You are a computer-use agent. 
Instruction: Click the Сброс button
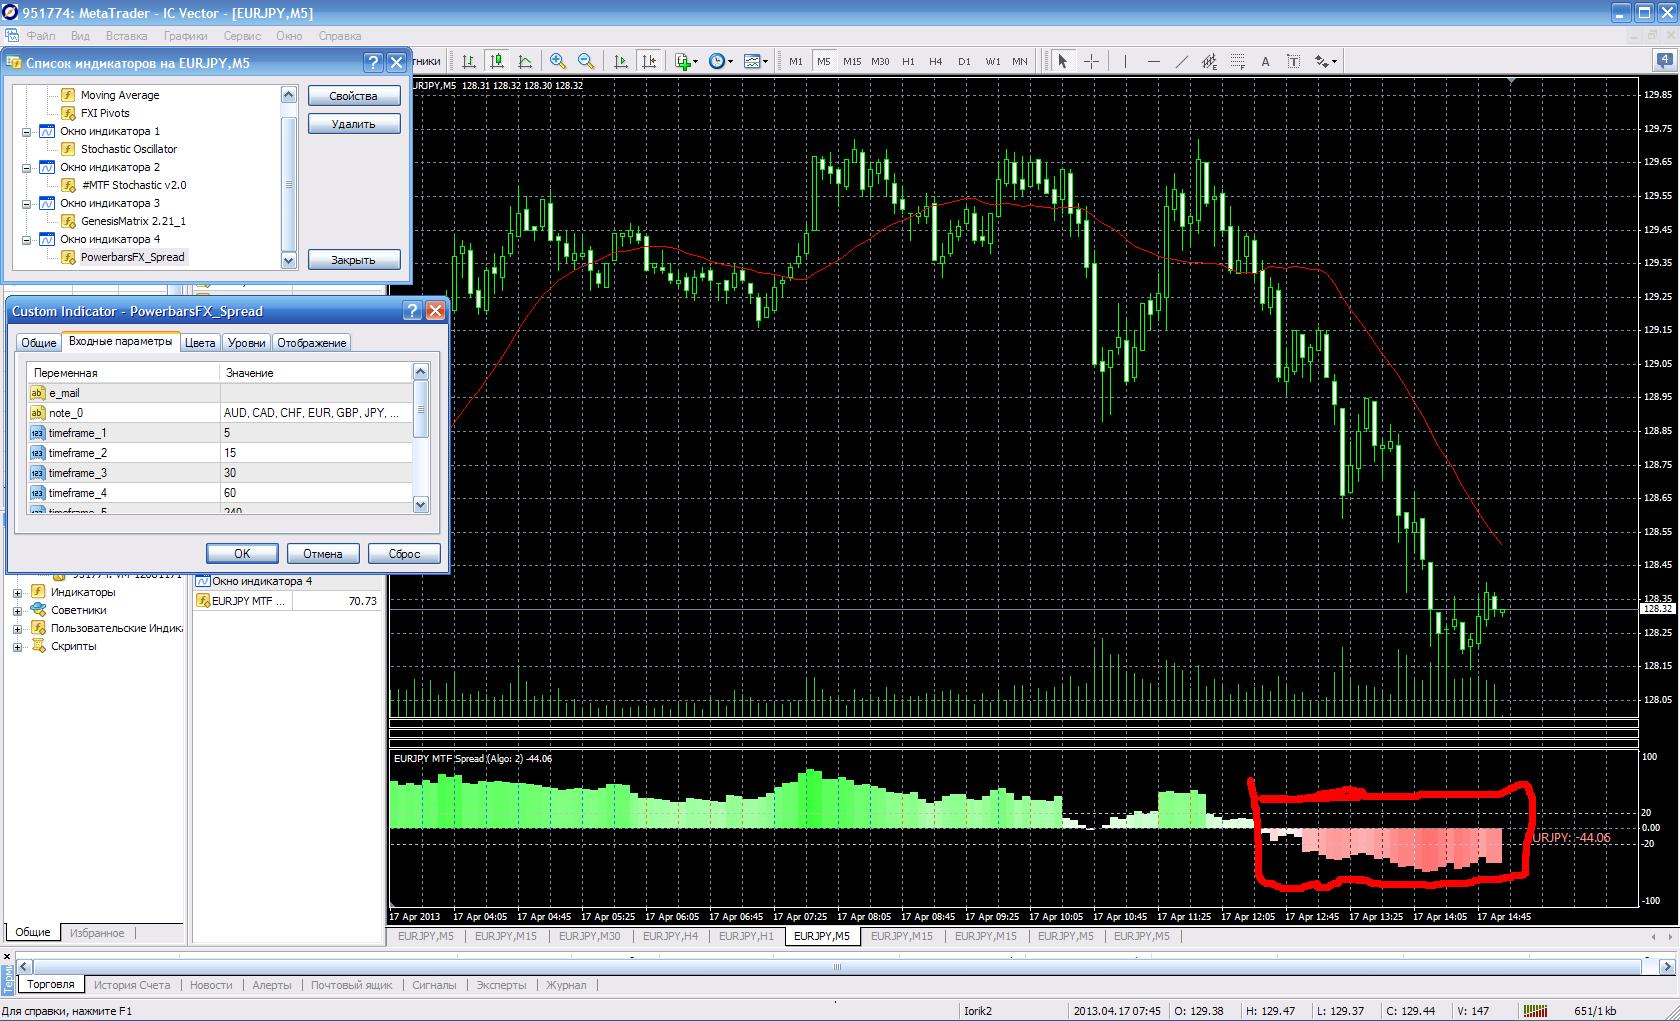(404, 553)
